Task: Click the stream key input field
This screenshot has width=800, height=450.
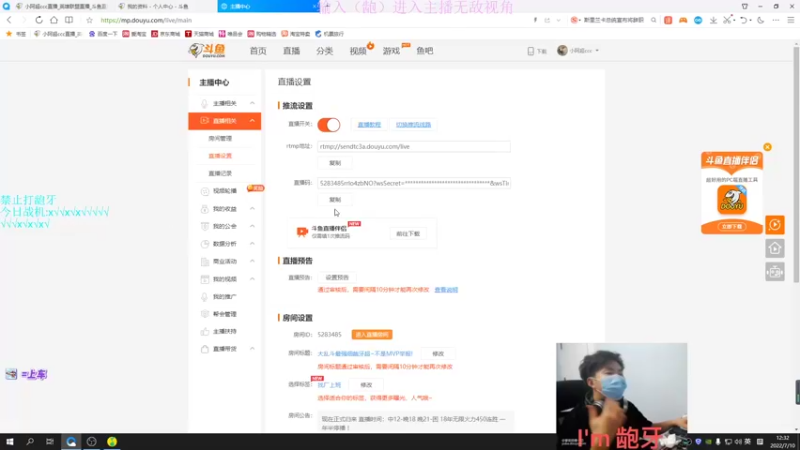Action: click(x=414, y=183)
